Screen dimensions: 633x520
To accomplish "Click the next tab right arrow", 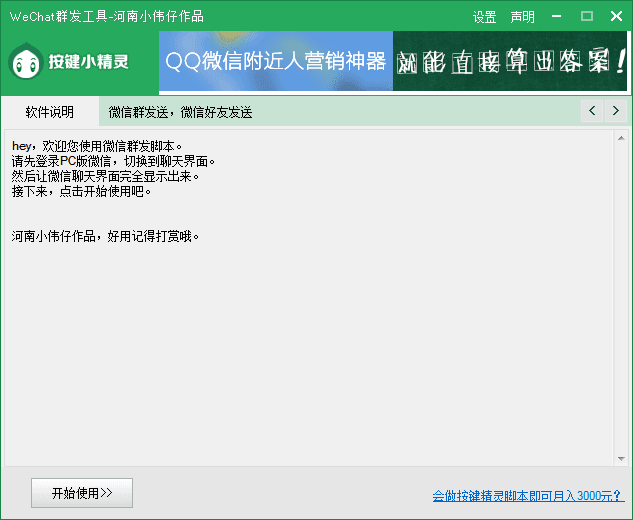I will (616, 111).
